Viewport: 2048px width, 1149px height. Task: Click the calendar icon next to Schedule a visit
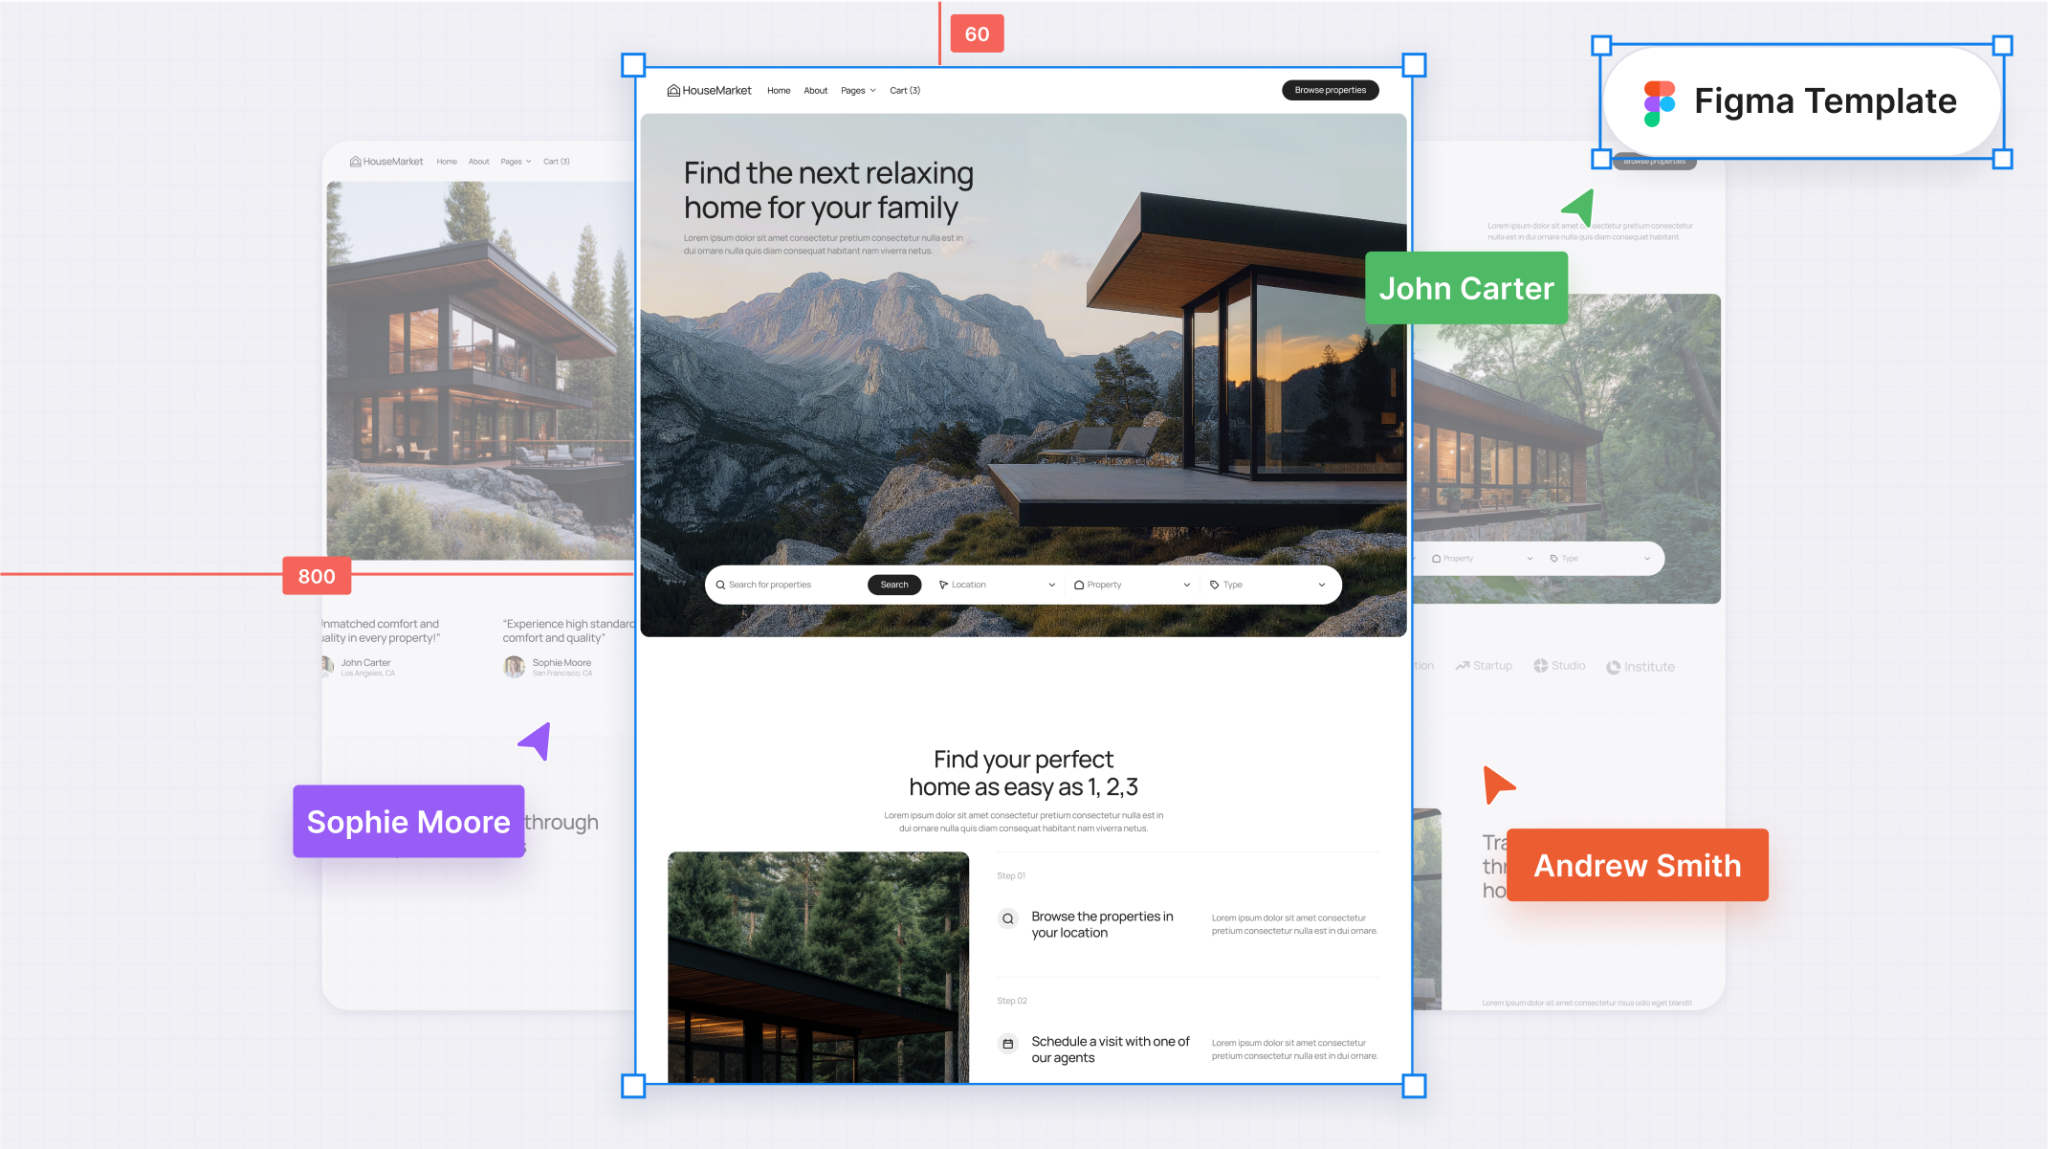point(1007,1043)
